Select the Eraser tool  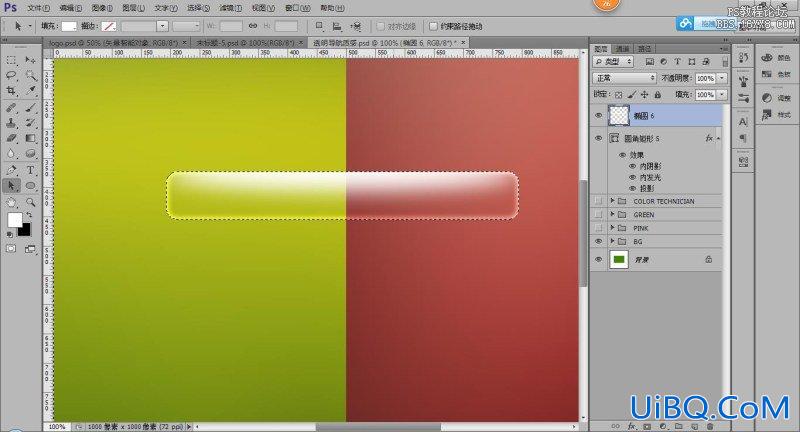(x=11, y=138)
